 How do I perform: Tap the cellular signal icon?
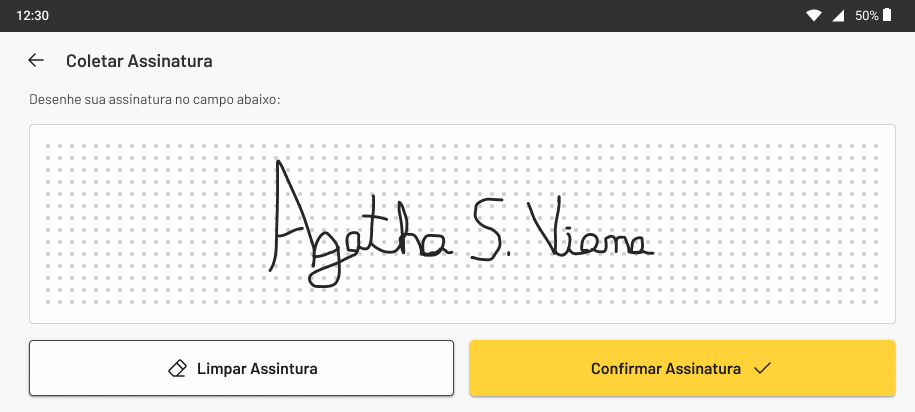(x=839, y=16)
